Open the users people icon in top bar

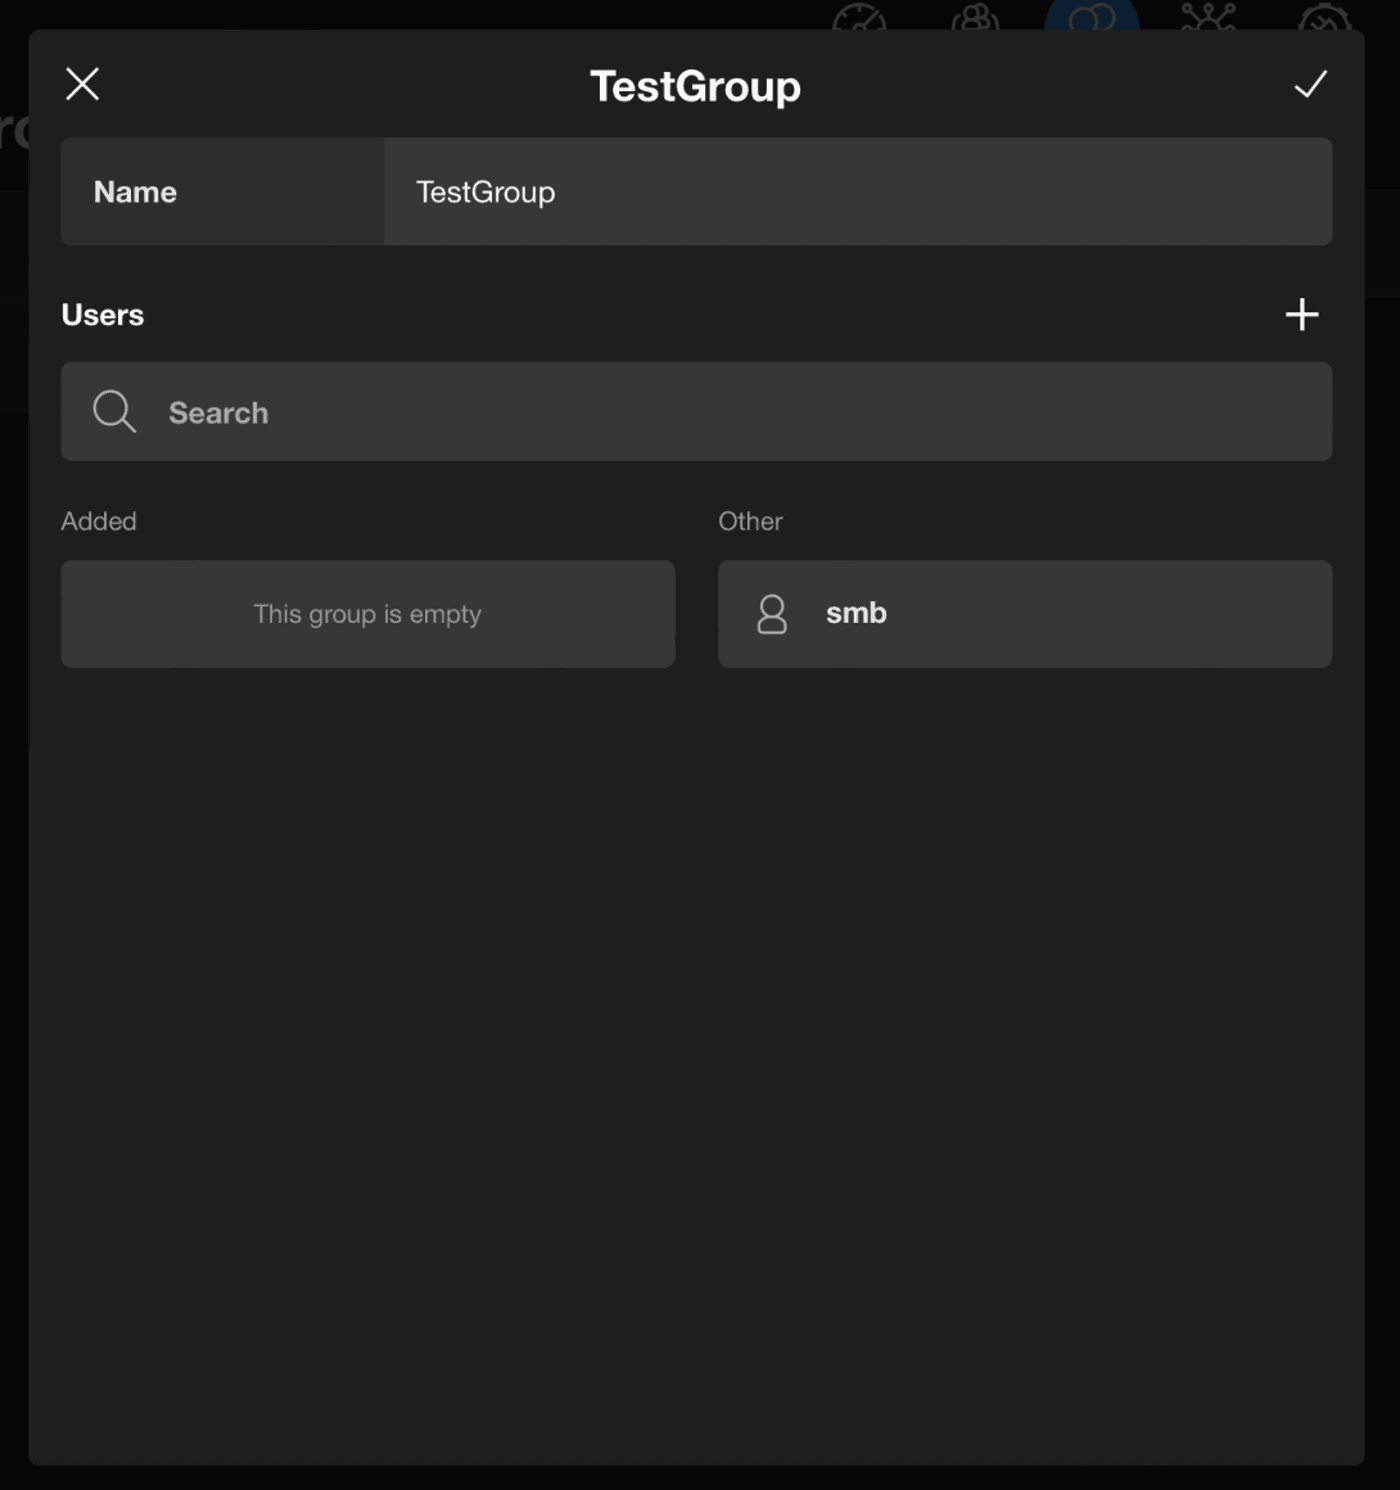975,17
